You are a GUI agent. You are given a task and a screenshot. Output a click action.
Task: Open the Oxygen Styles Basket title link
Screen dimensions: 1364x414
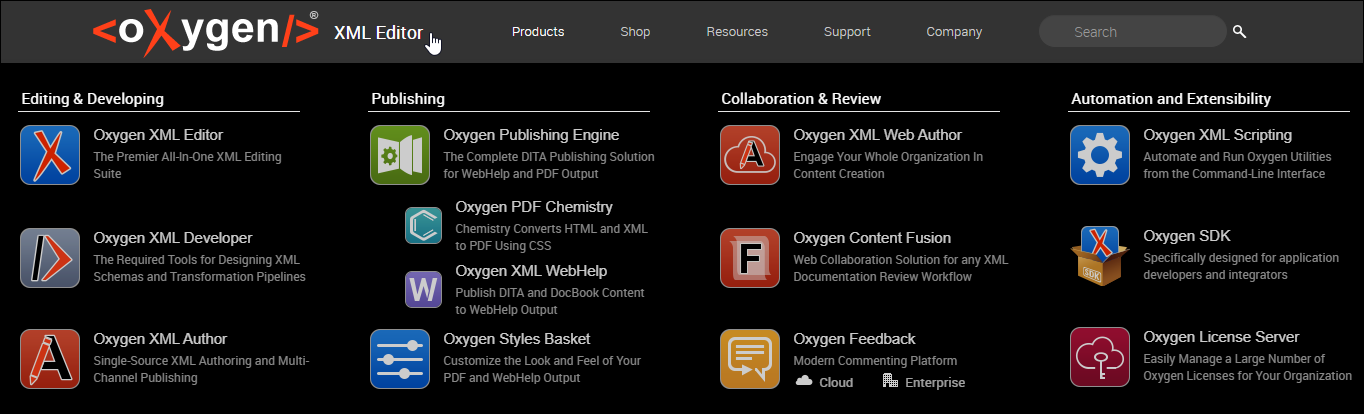click(x=517, y=339)
